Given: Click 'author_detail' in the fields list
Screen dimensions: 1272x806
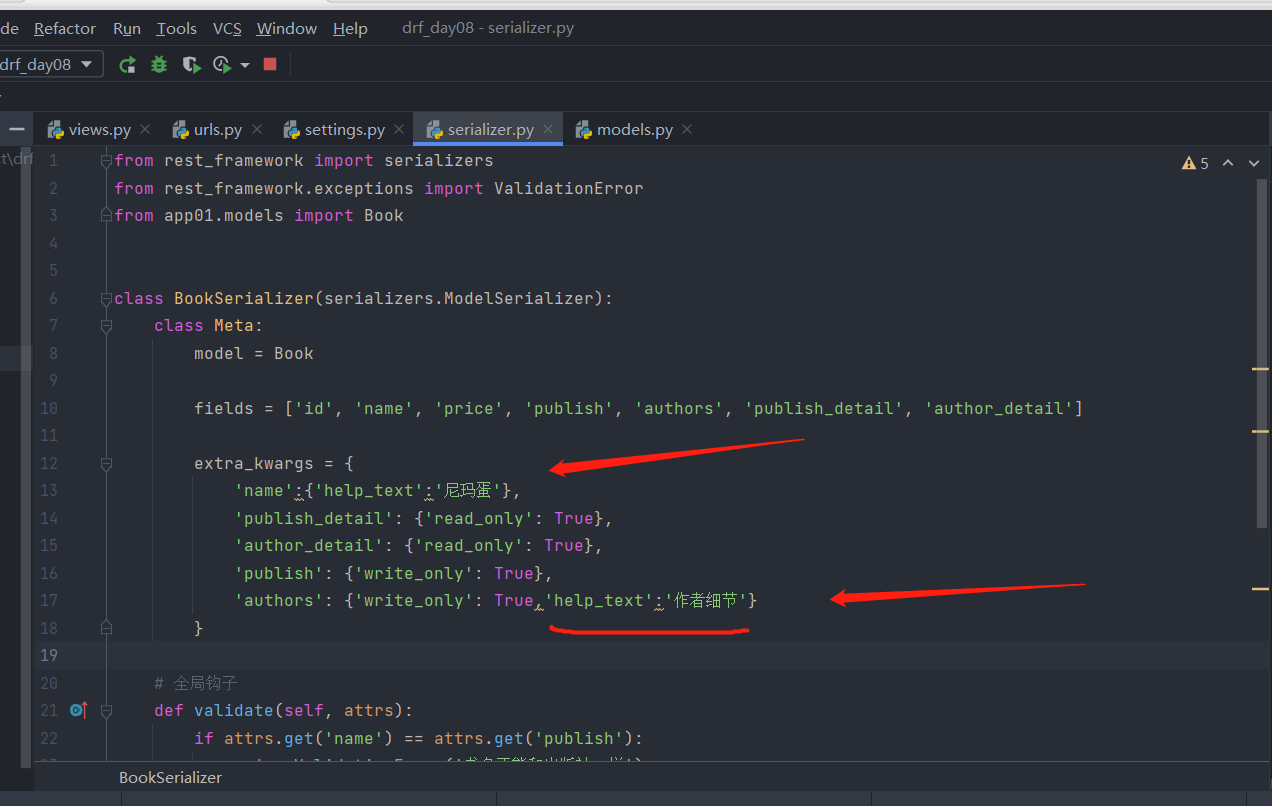Looking at the screenshot, I should [998, 408].
